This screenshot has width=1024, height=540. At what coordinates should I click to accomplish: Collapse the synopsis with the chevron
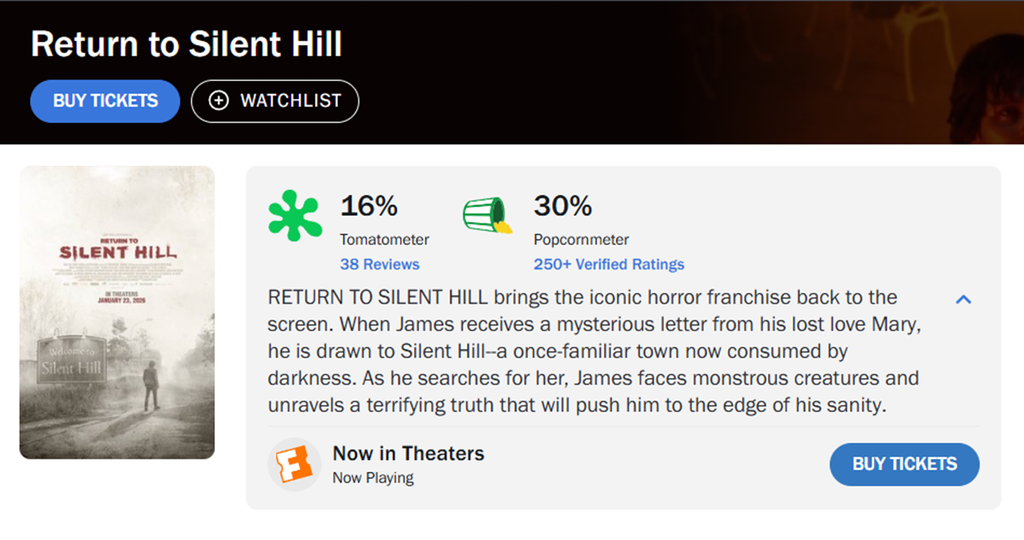(x=964, y=299)
